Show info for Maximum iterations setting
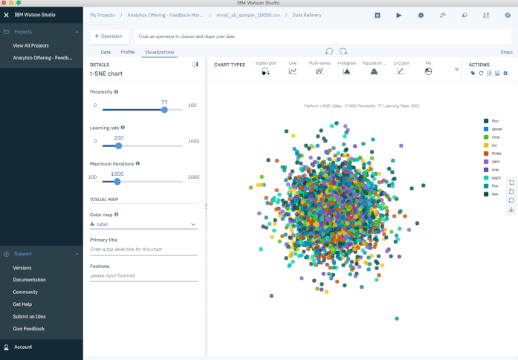Screen dimensions: 518x360 [138, 164]
